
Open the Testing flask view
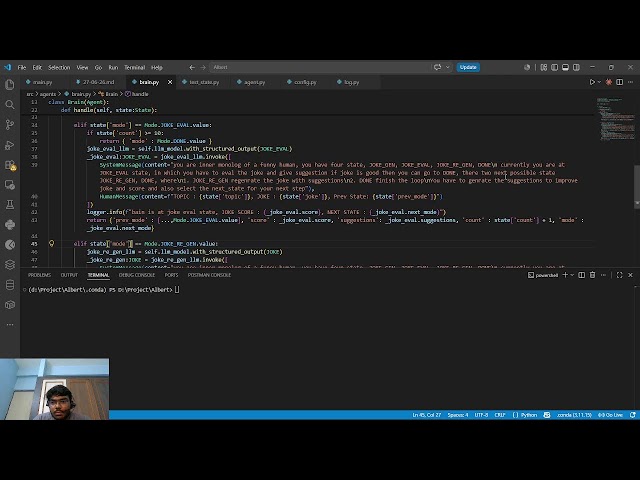tap(10, 204)
